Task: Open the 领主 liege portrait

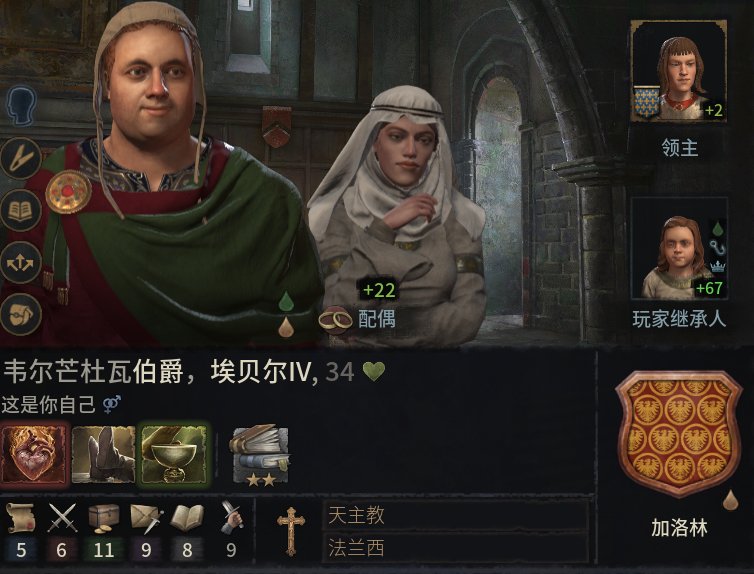Action: [x=679, y=71]
